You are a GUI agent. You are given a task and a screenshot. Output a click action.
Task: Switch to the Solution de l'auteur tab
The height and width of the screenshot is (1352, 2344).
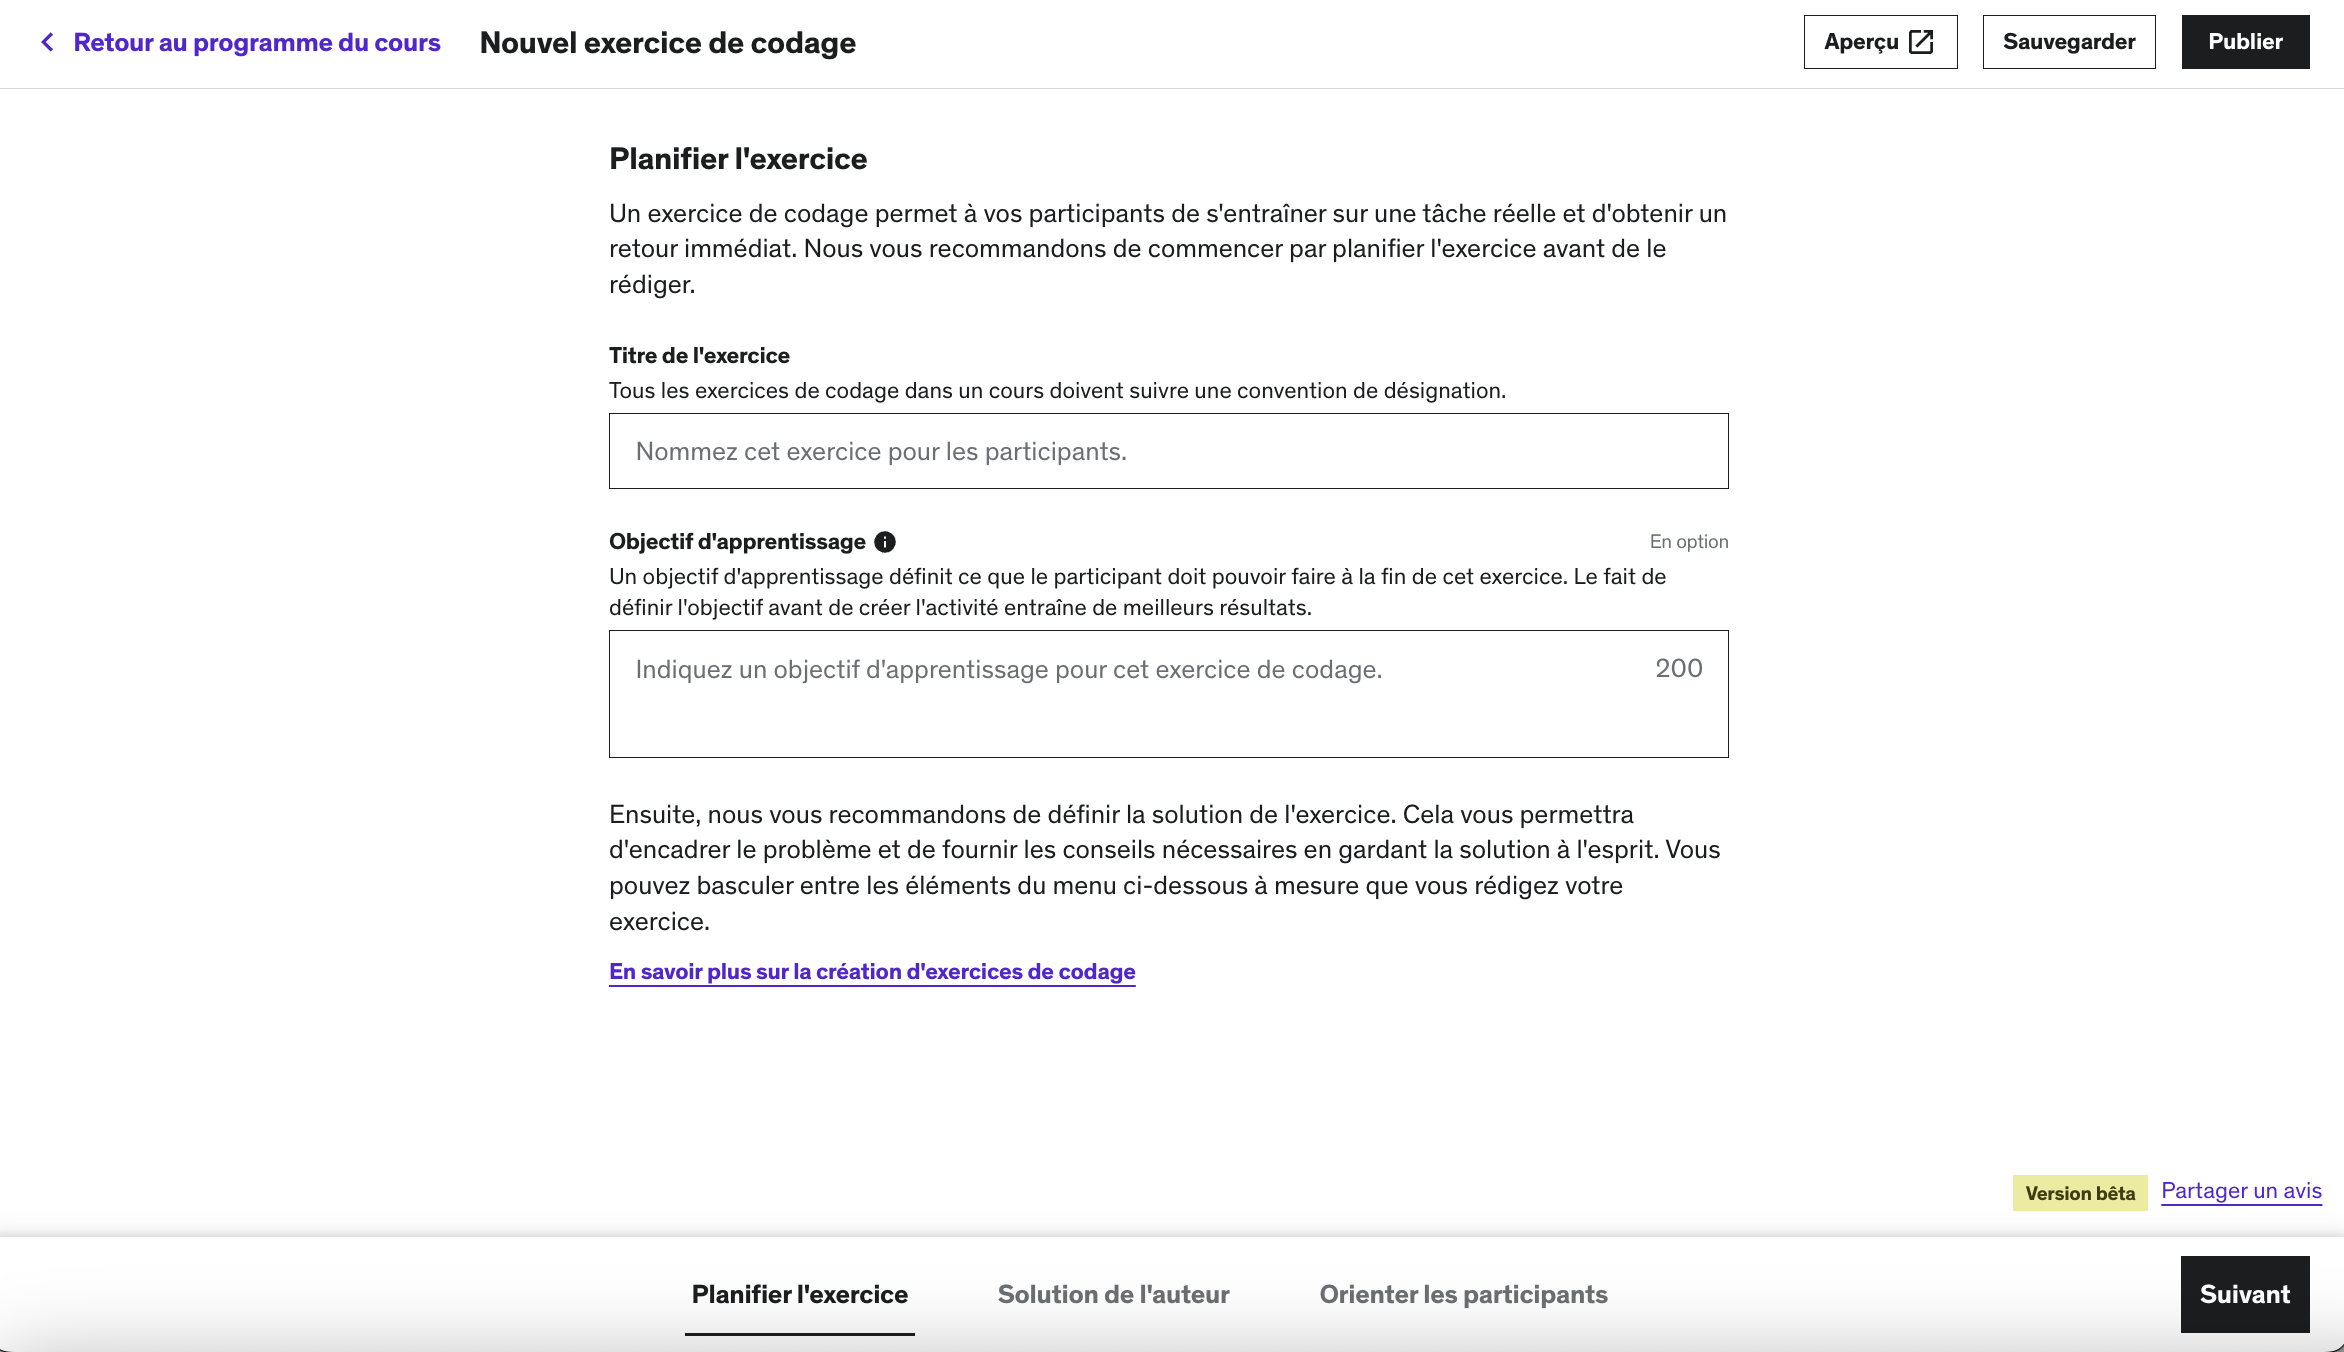tap(1113, 1294)
